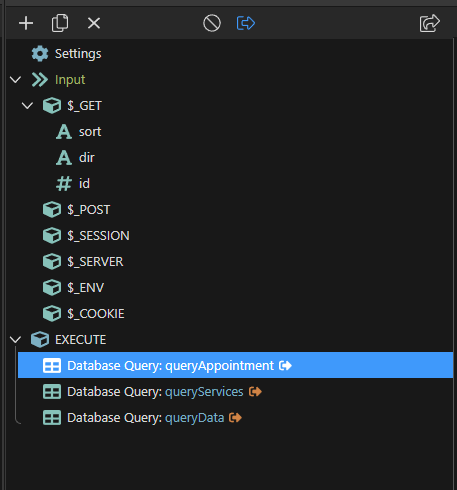This screenshot has width=457, height=490.
Task: Open Settings gear item
Action: (66, 54)
